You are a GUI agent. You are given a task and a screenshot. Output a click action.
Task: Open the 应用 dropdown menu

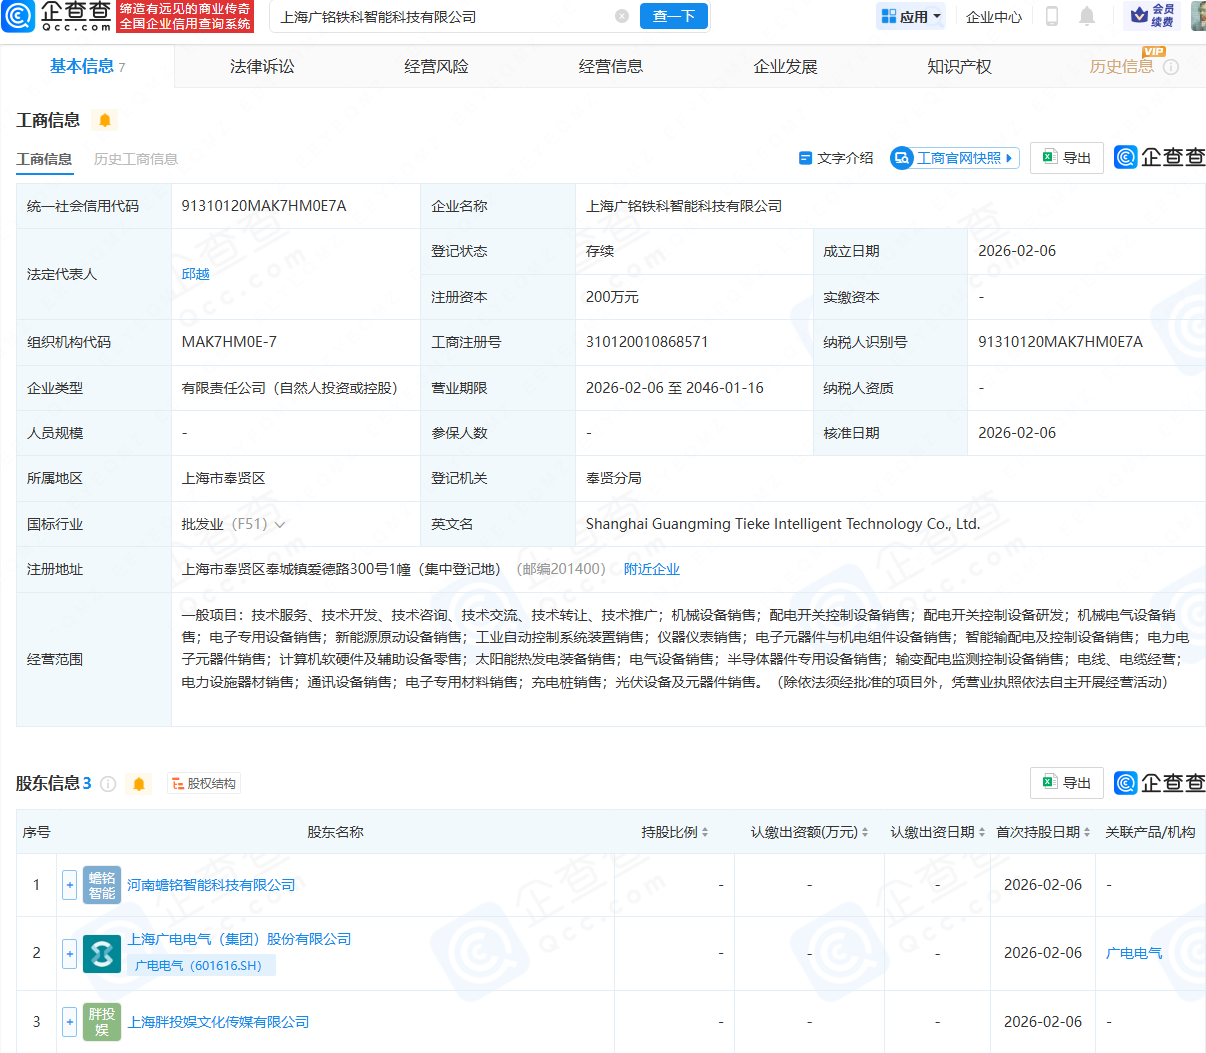pos(910,16)
